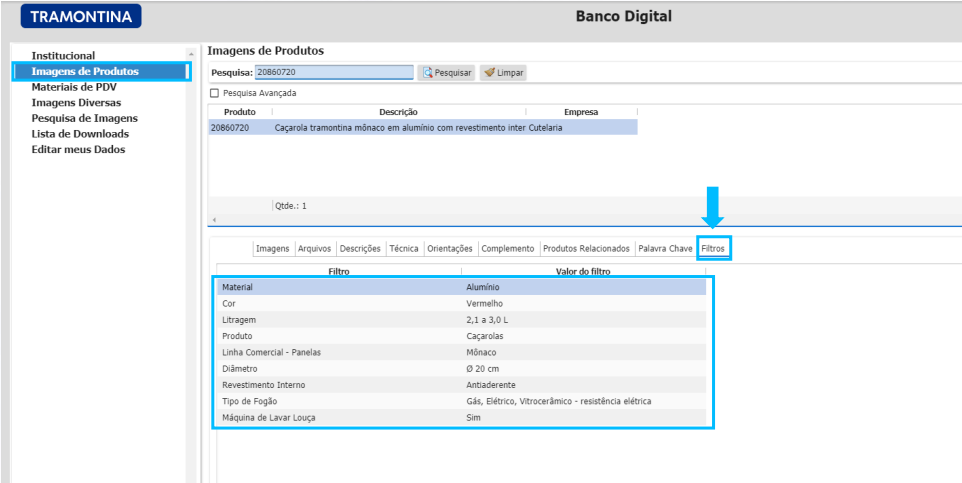962x483 pixels.
Task: Click the Pesquisar button
Action: (x=446, y=72)
